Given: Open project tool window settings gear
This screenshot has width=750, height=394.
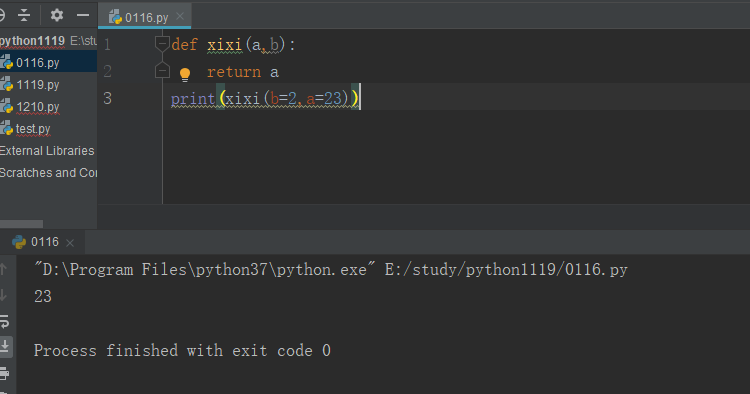Looking at the screenshot, I should point(57,15).
